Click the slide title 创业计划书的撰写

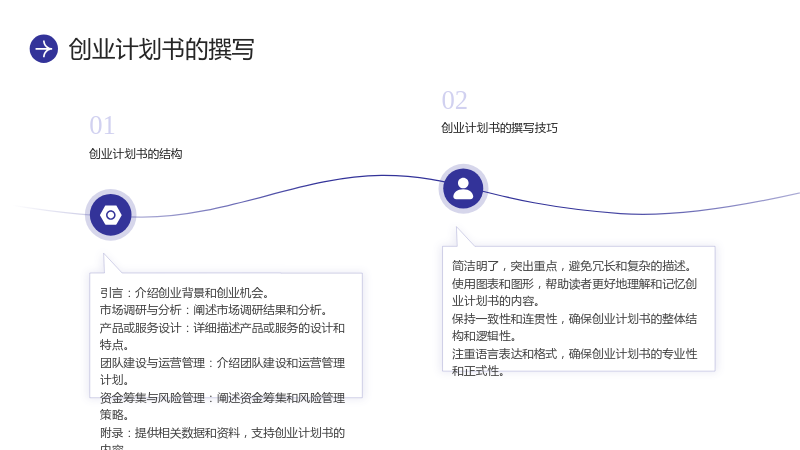click(x=161, y=49)
